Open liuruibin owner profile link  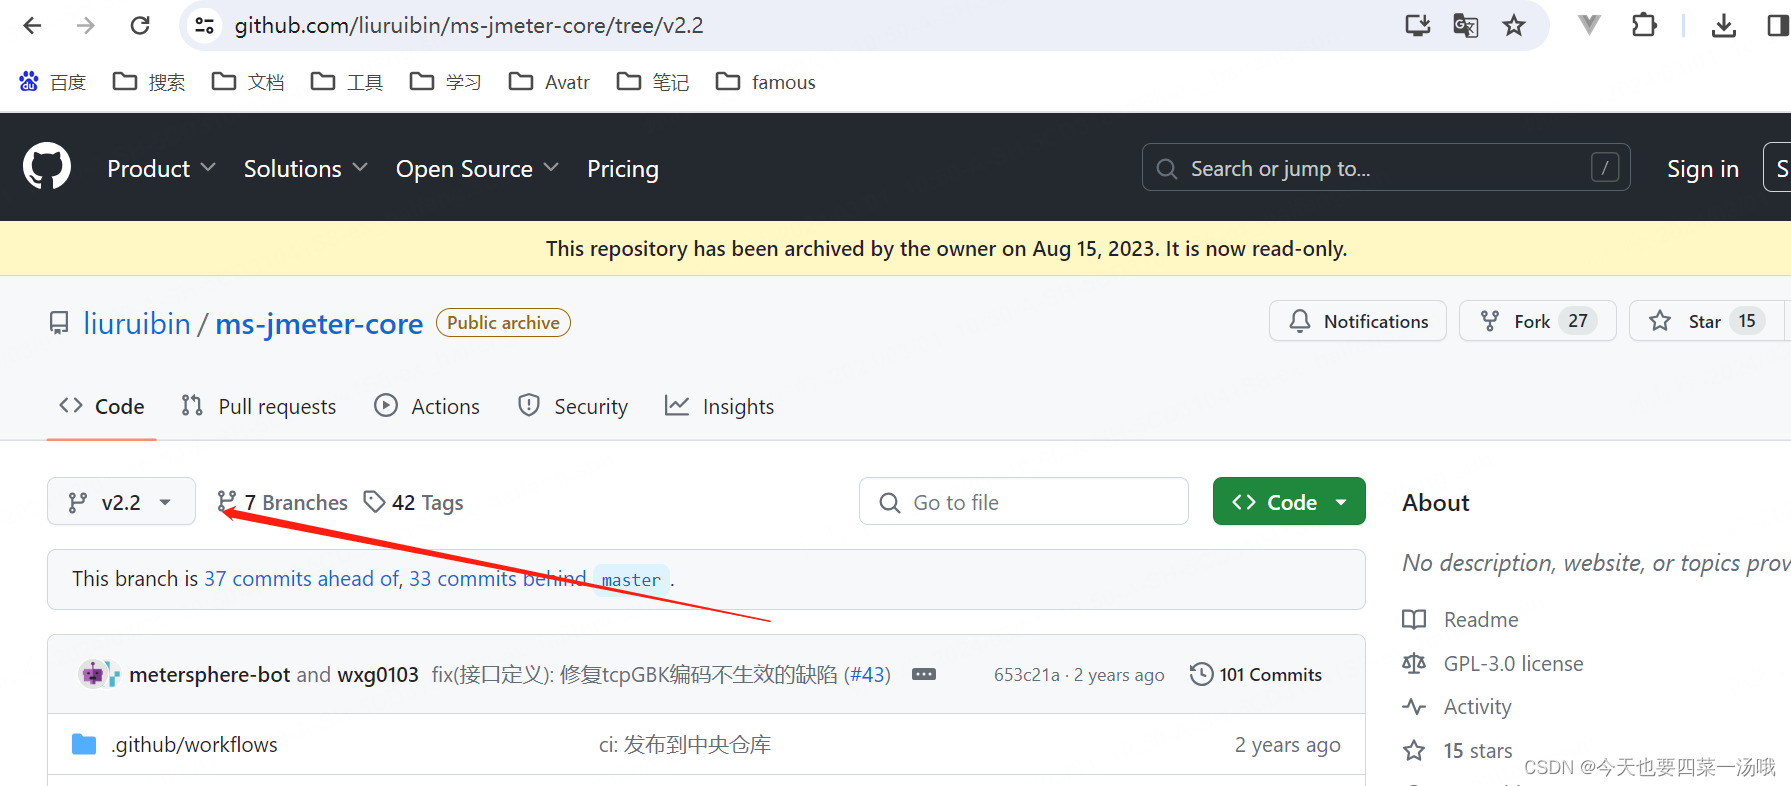coord(137,323)
